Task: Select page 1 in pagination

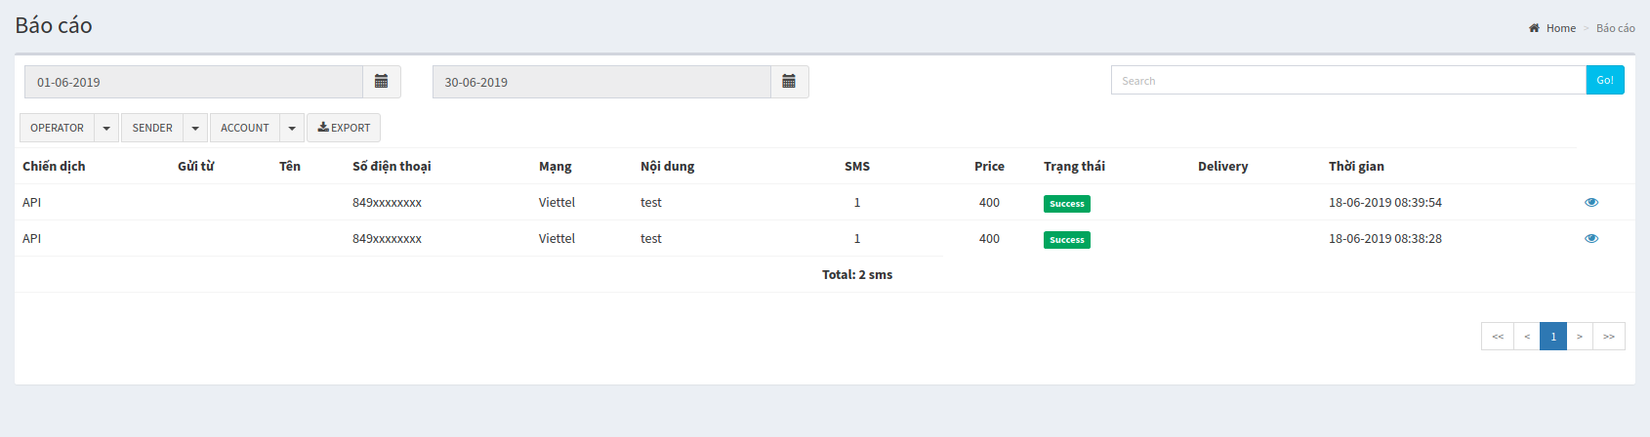Action: tap(1553, 337)
